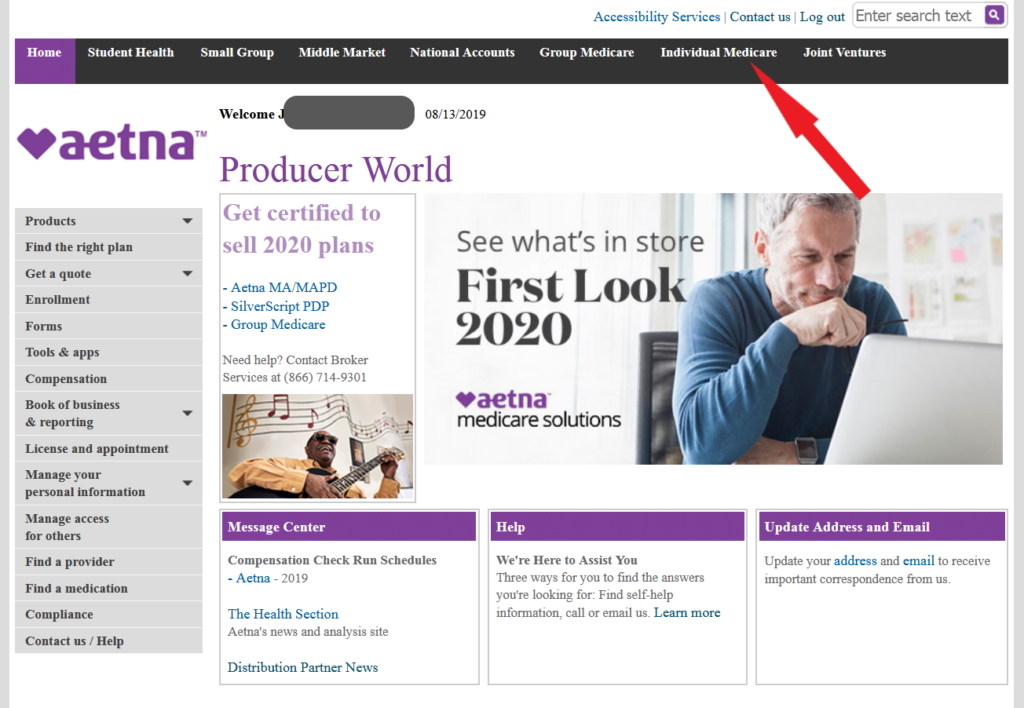Switch to the Group Medicare tab
Screen dimensions: 1024x708
pos(586,53)
